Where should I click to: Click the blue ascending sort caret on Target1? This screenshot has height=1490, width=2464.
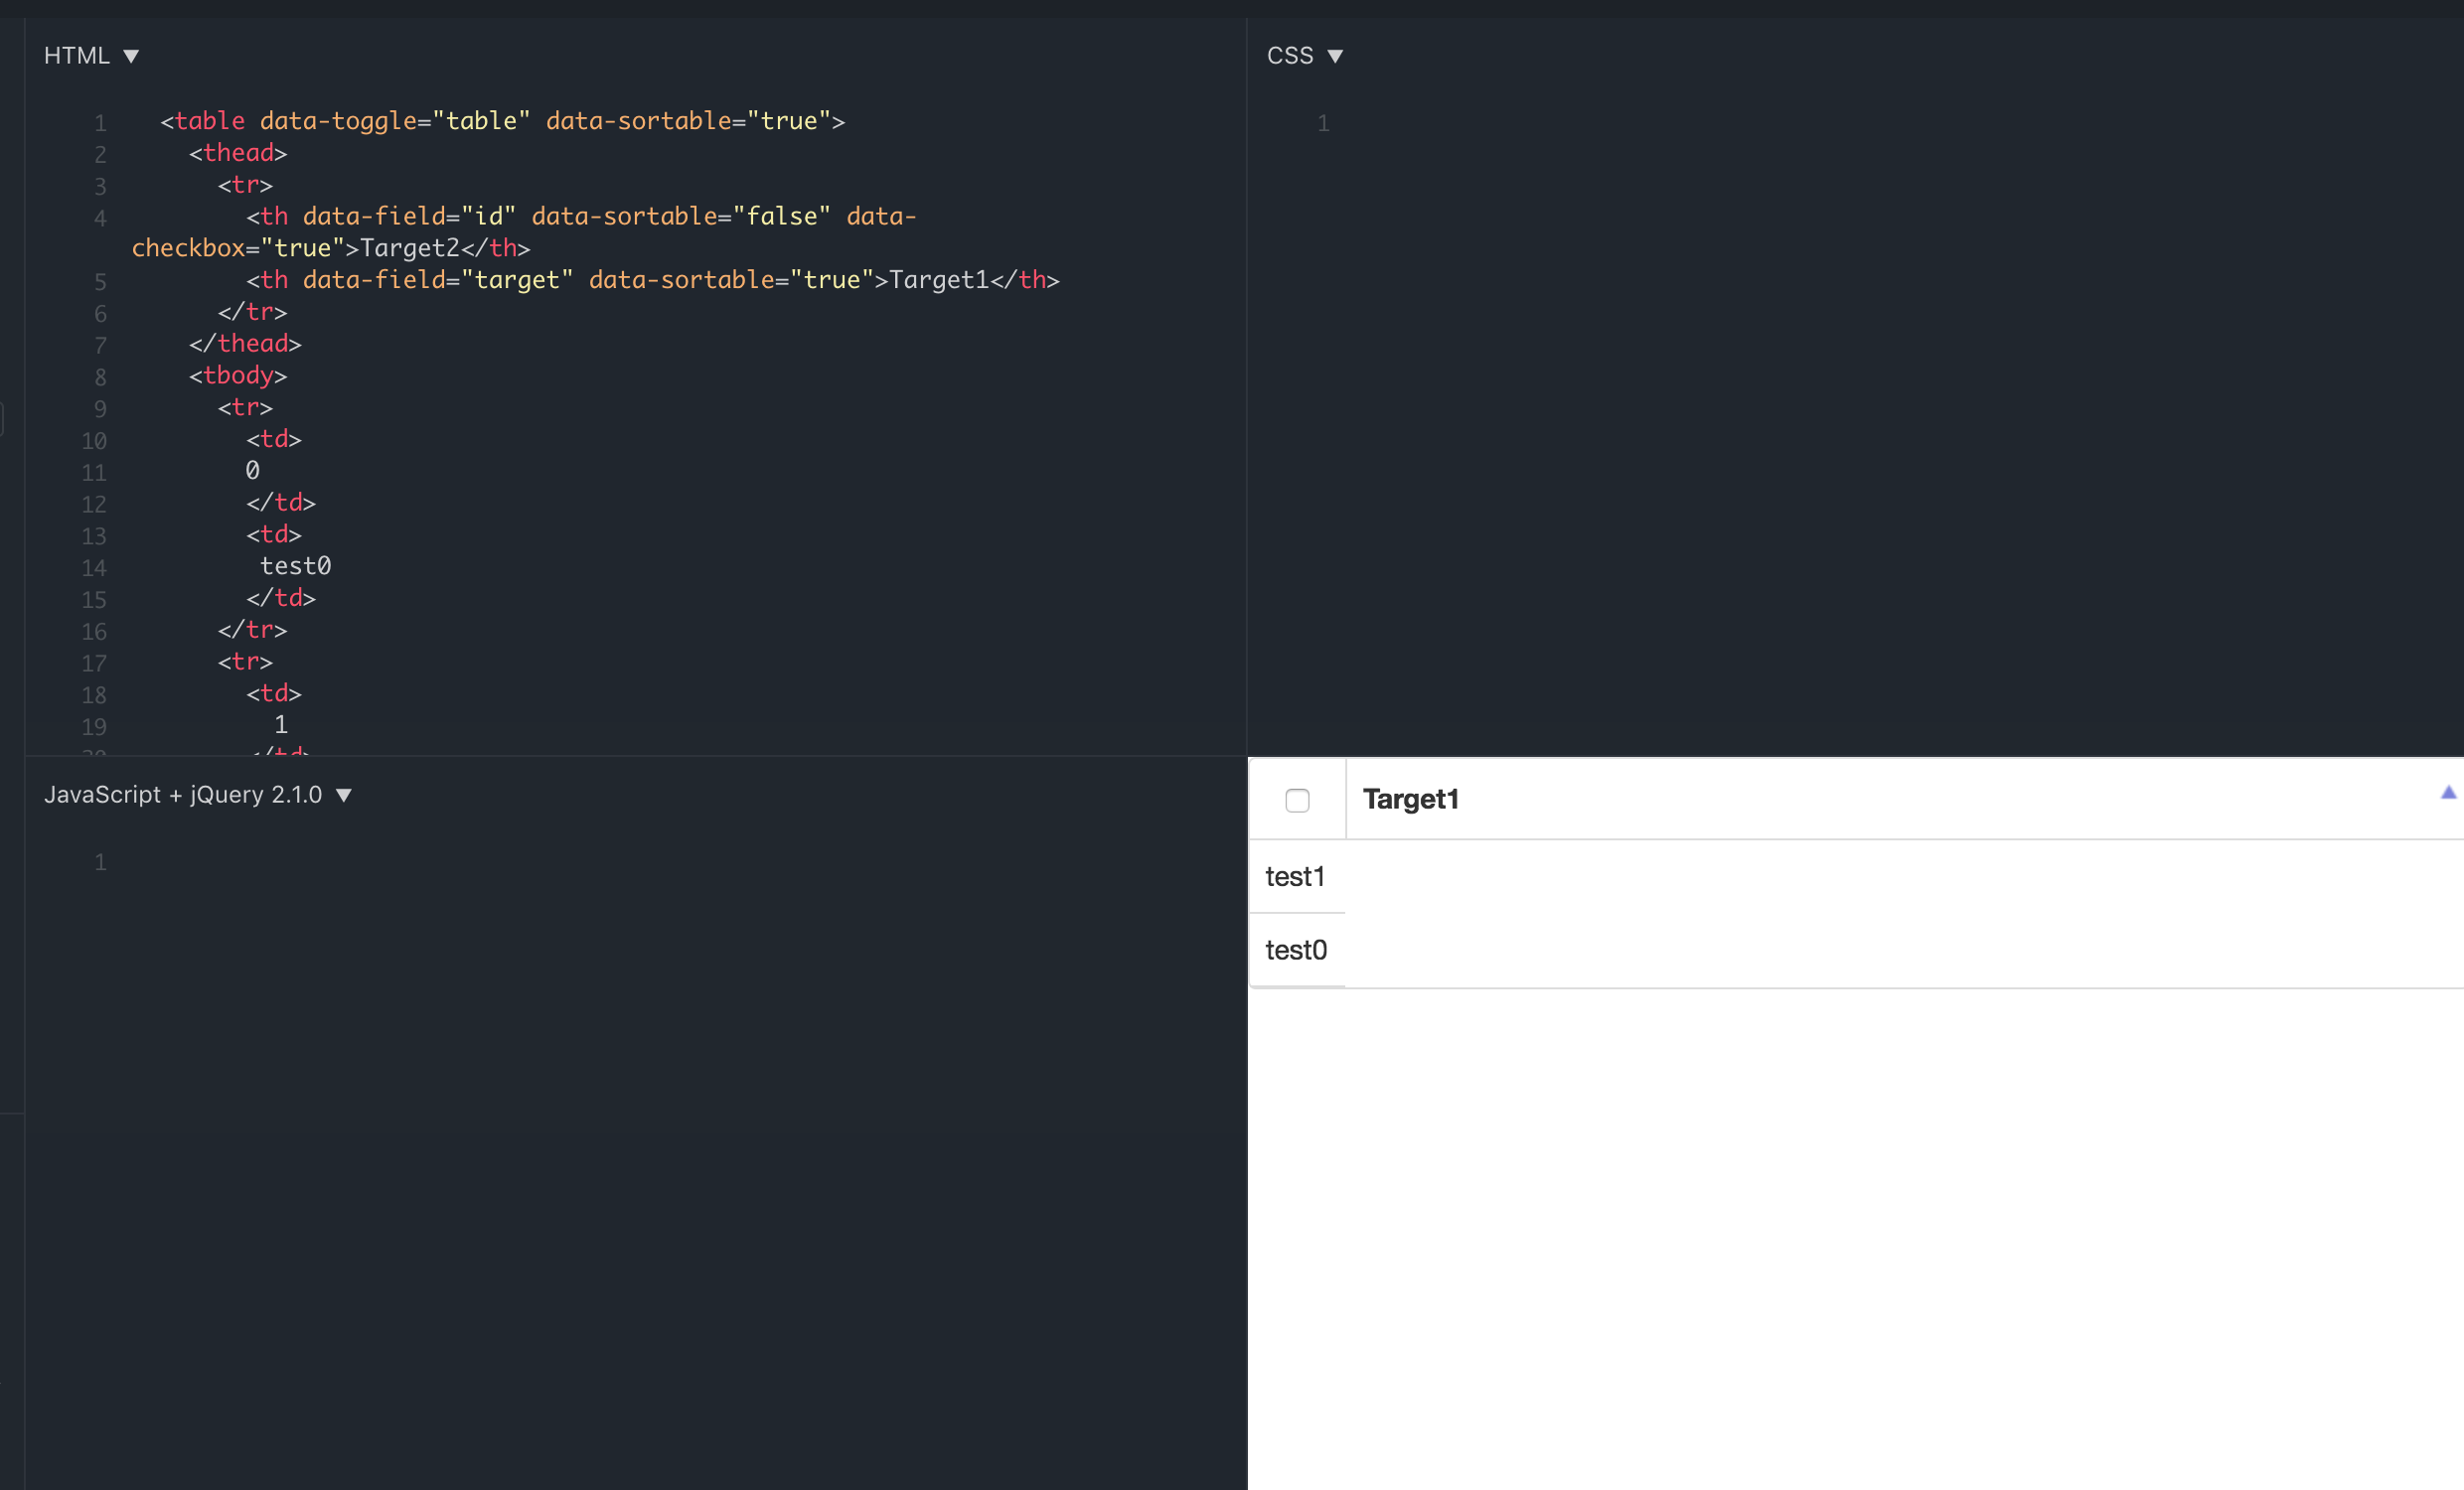2448,791
